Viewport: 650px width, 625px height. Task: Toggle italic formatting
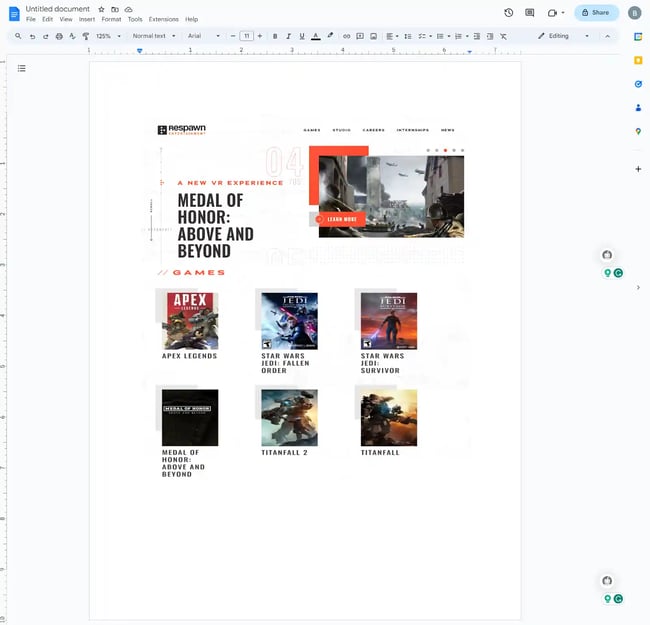[x=288, y=36]
